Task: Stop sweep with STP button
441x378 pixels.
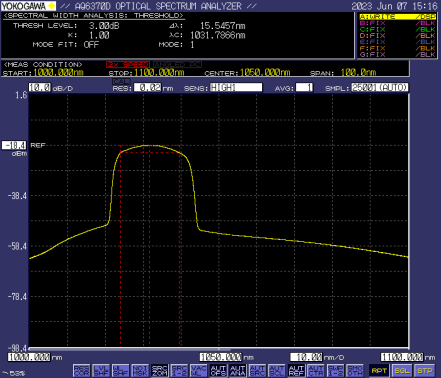Action: point(425,371)
